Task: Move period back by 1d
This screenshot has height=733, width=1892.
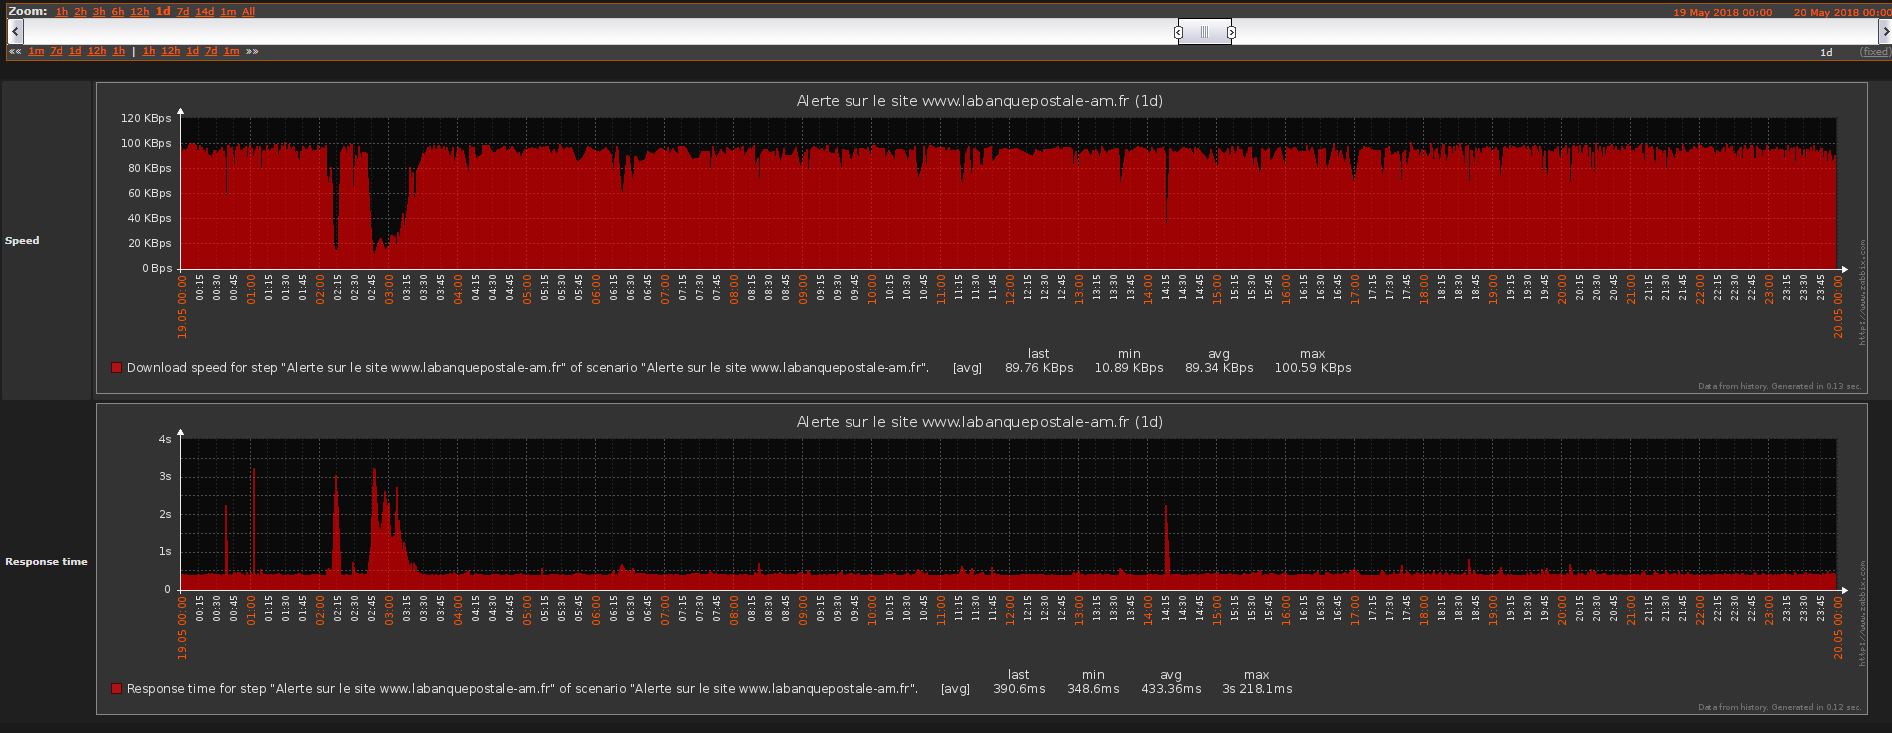Action: (74, 51)
